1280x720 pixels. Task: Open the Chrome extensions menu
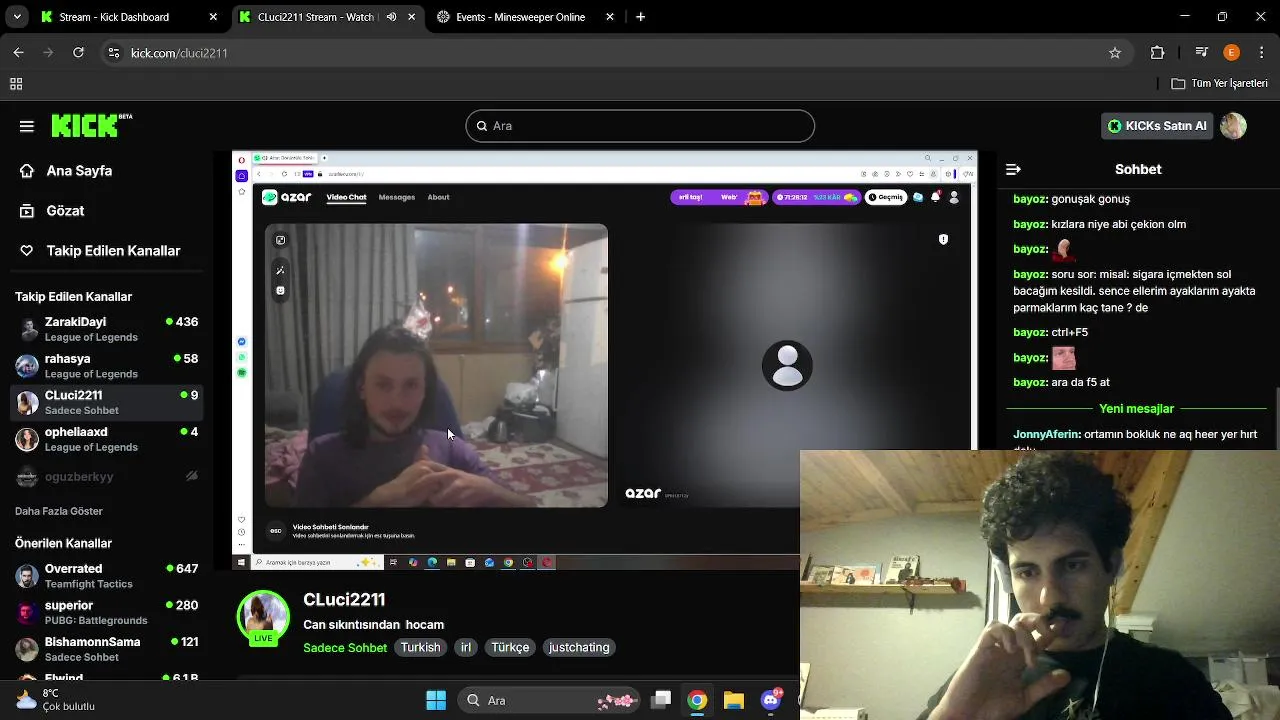coord(1158,53)
